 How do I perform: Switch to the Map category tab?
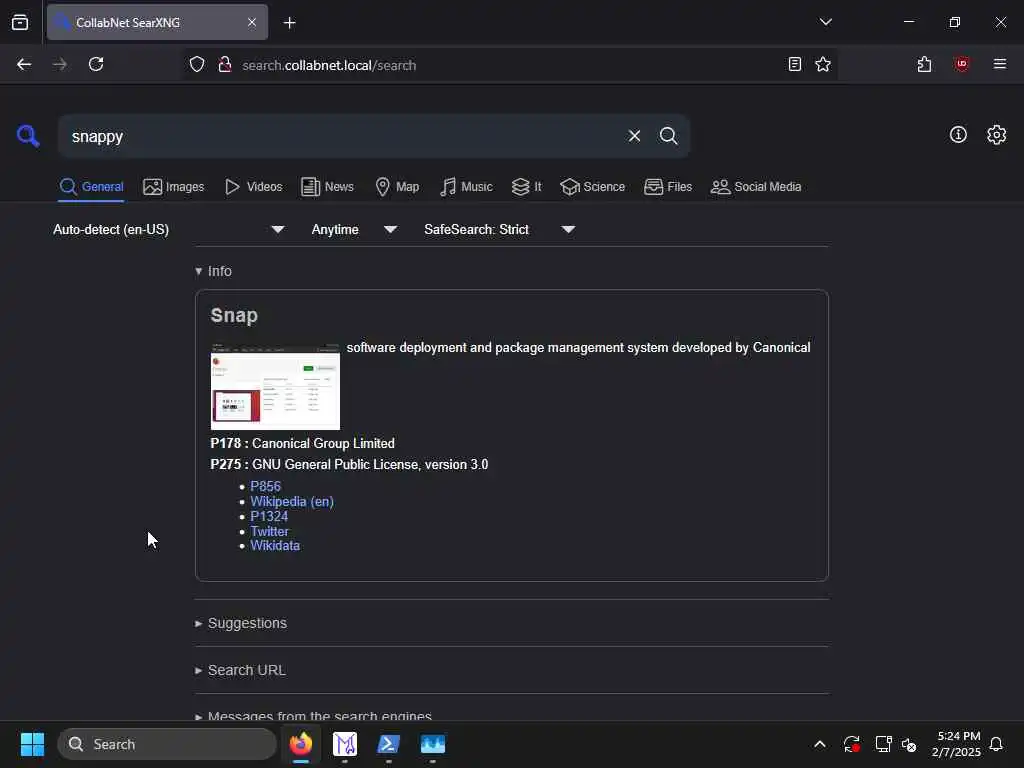(397, 187)
